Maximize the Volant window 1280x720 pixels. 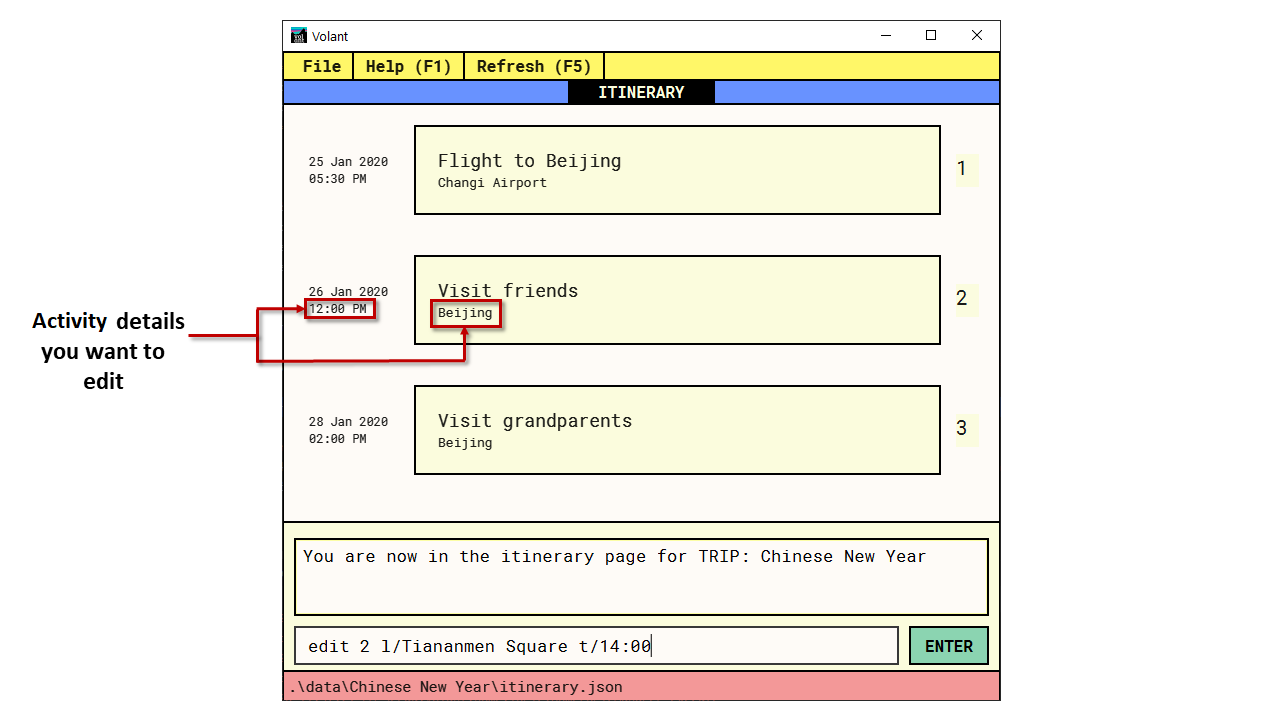coord(931,36)
